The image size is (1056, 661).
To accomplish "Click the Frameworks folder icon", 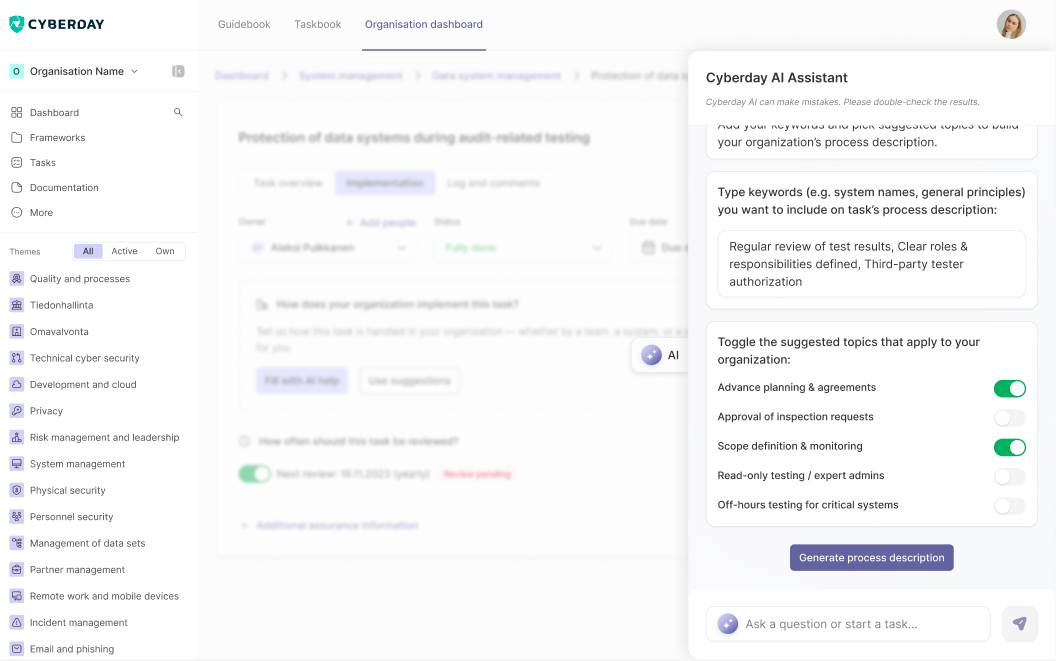I will [x=17, y=137].
